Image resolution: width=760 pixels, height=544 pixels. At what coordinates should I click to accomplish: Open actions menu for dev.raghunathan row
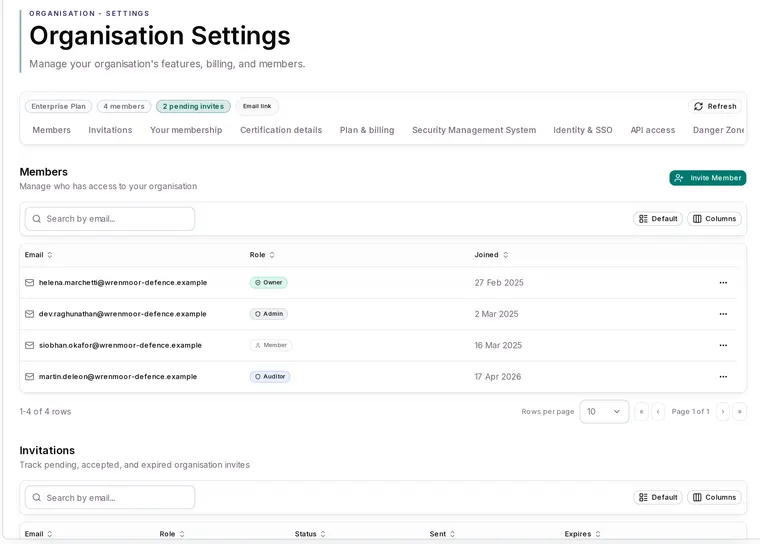click(723, 314)
